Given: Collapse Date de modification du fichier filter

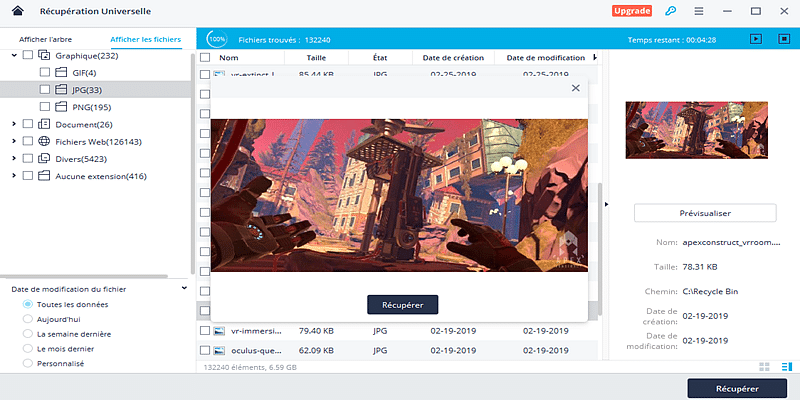Looking at the screenshot, I should point(184,288).
